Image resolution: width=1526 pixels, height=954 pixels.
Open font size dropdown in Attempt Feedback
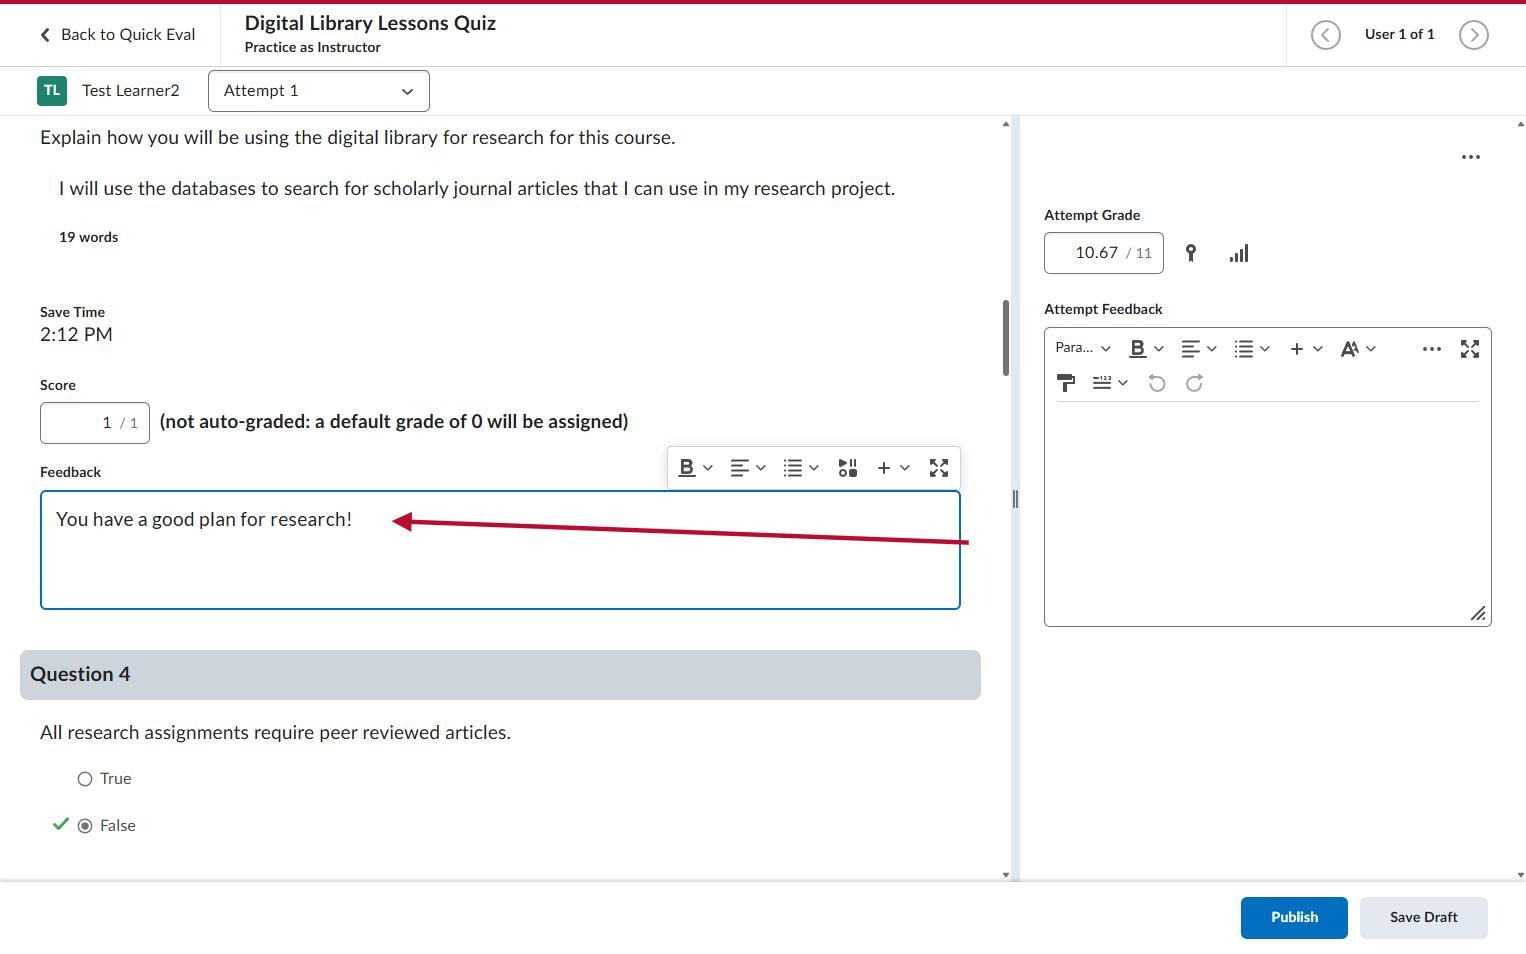[1358, 349]
